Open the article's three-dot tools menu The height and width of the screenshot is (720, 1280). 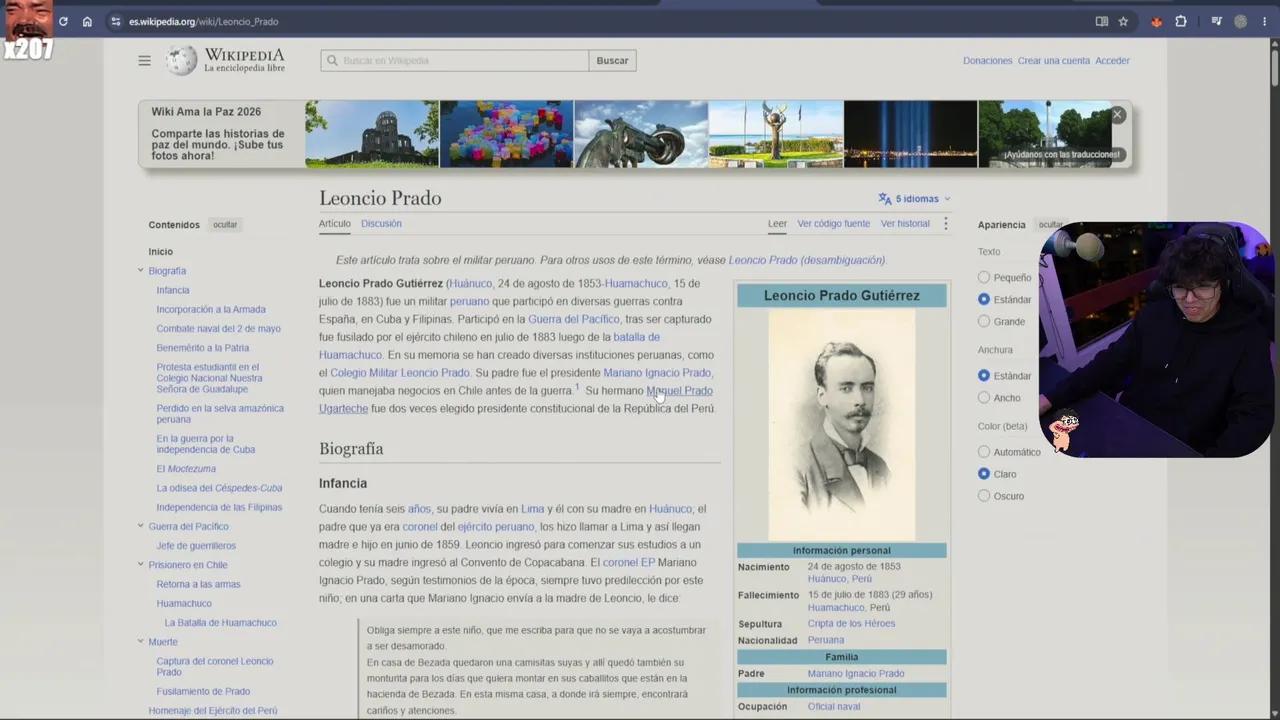945,224
